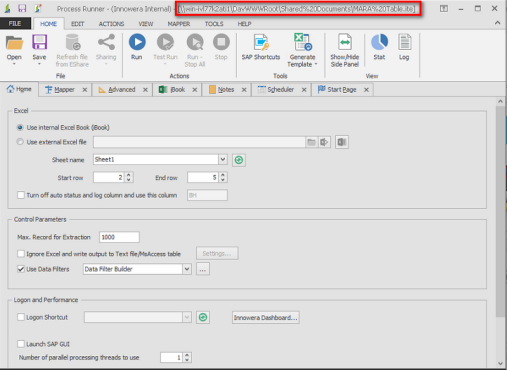Click the Max. Record for Extraction field
This screenshot has width=507, height=370.
tap(119, 237)
